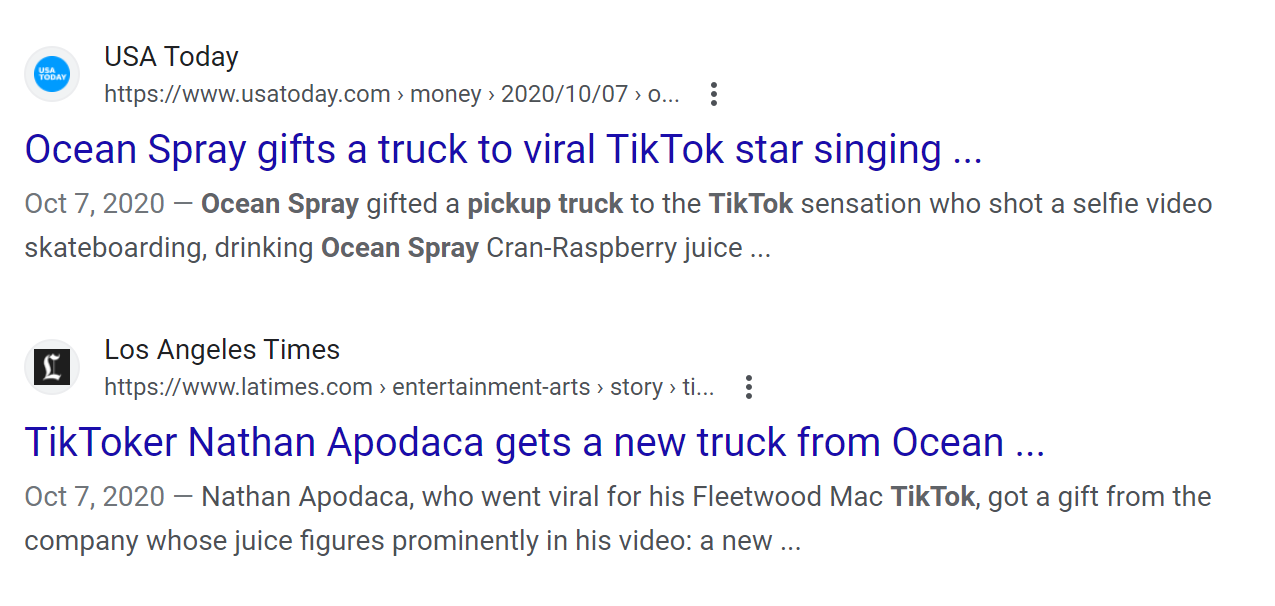The width and height of the screenshot is (1275, 606).
Task: Click '2020/10/07' in the USA Today breadcrumb
Action: [564, 95]
